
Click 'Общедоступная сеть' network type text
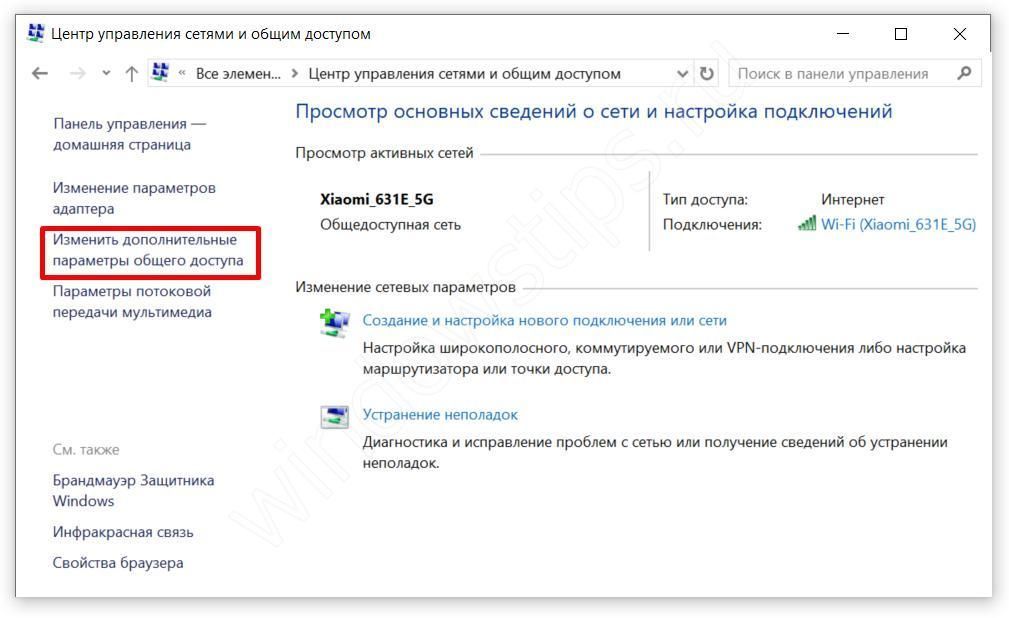(391, 225)
